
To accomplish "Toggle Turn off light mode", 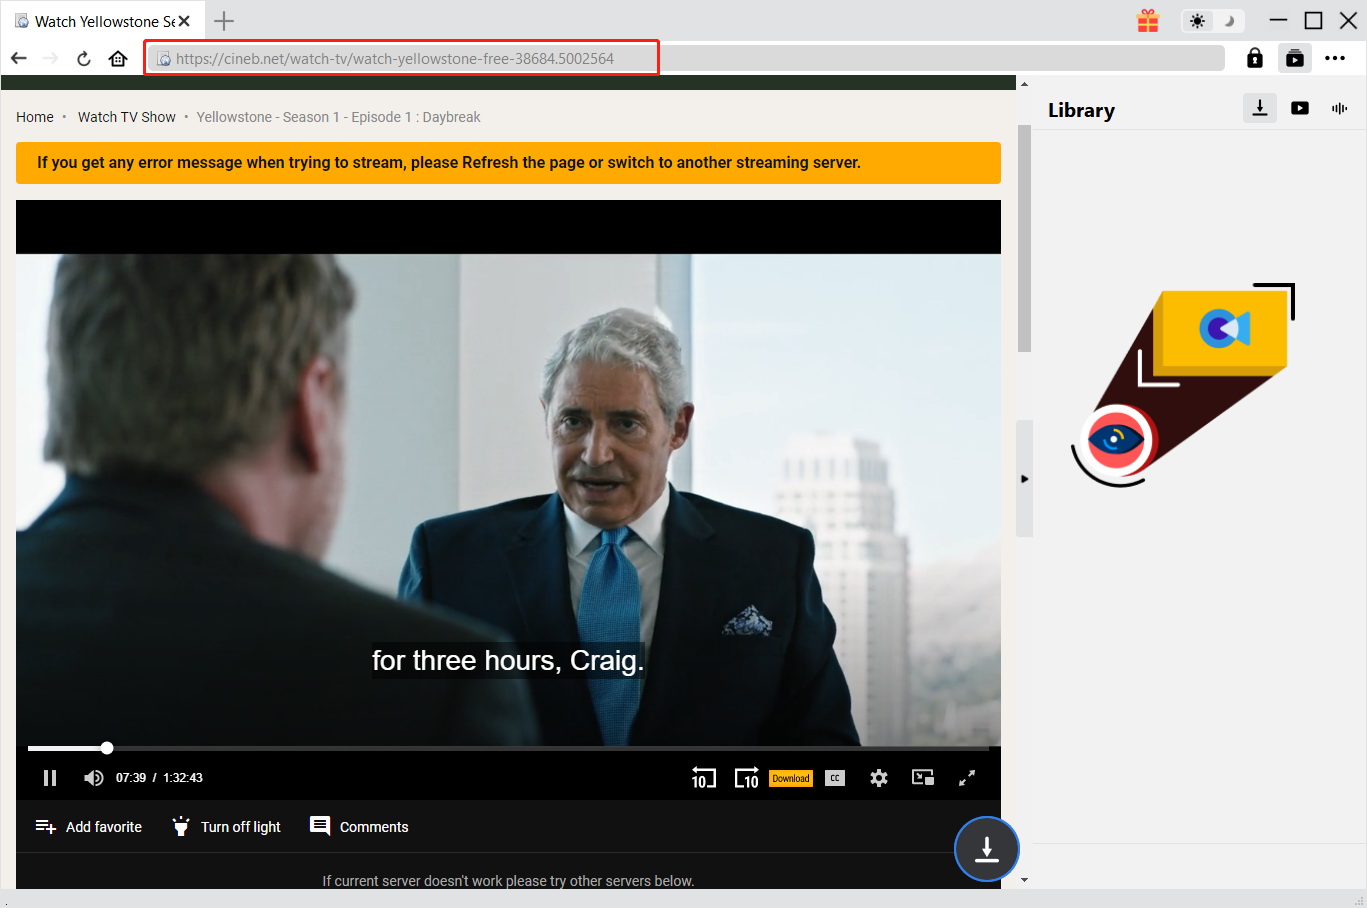I will coord(227,827).
